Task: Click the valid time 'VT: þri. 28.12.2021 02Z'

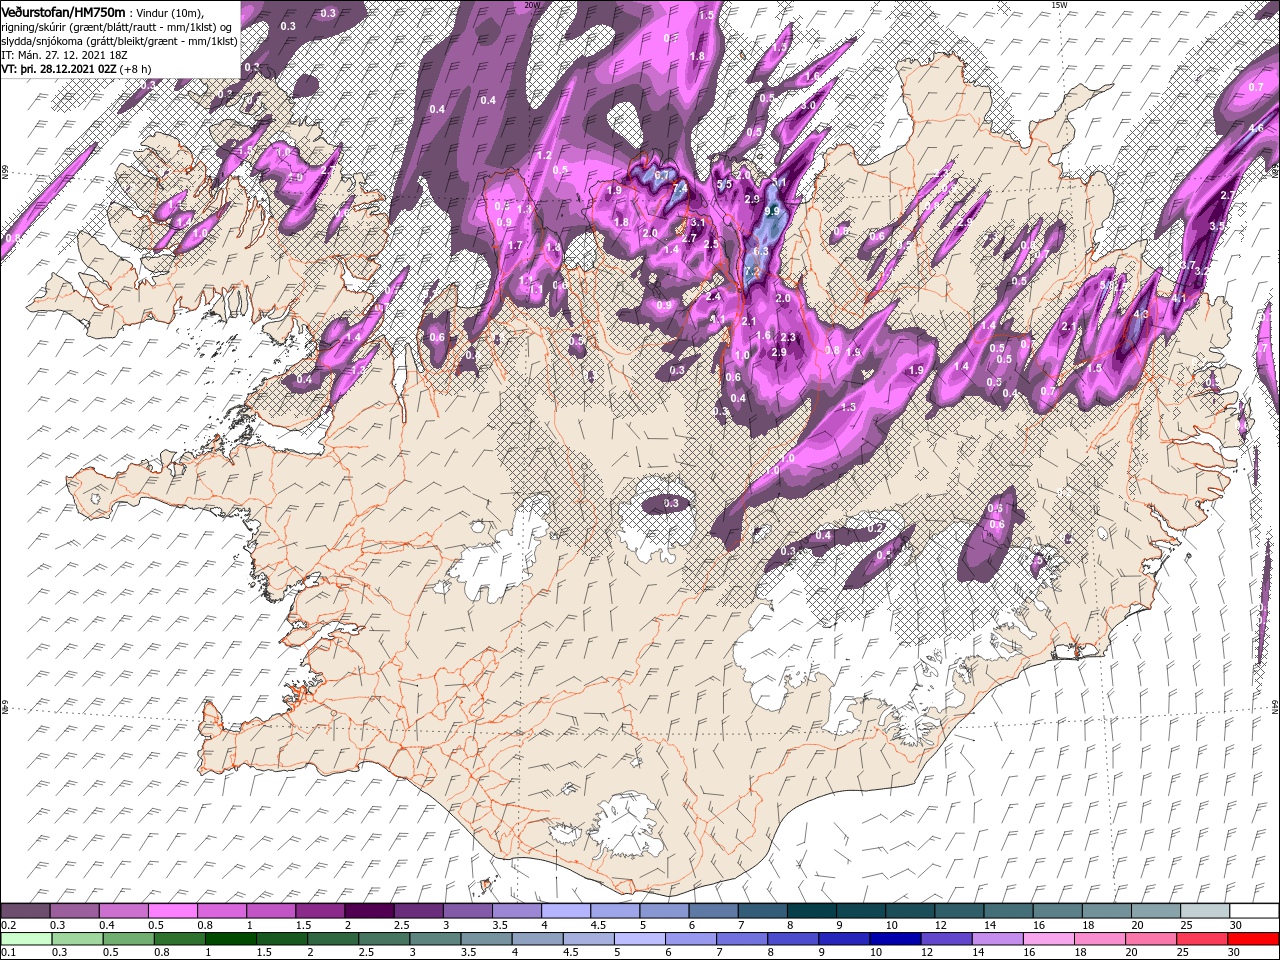Action: coord(58,69)
